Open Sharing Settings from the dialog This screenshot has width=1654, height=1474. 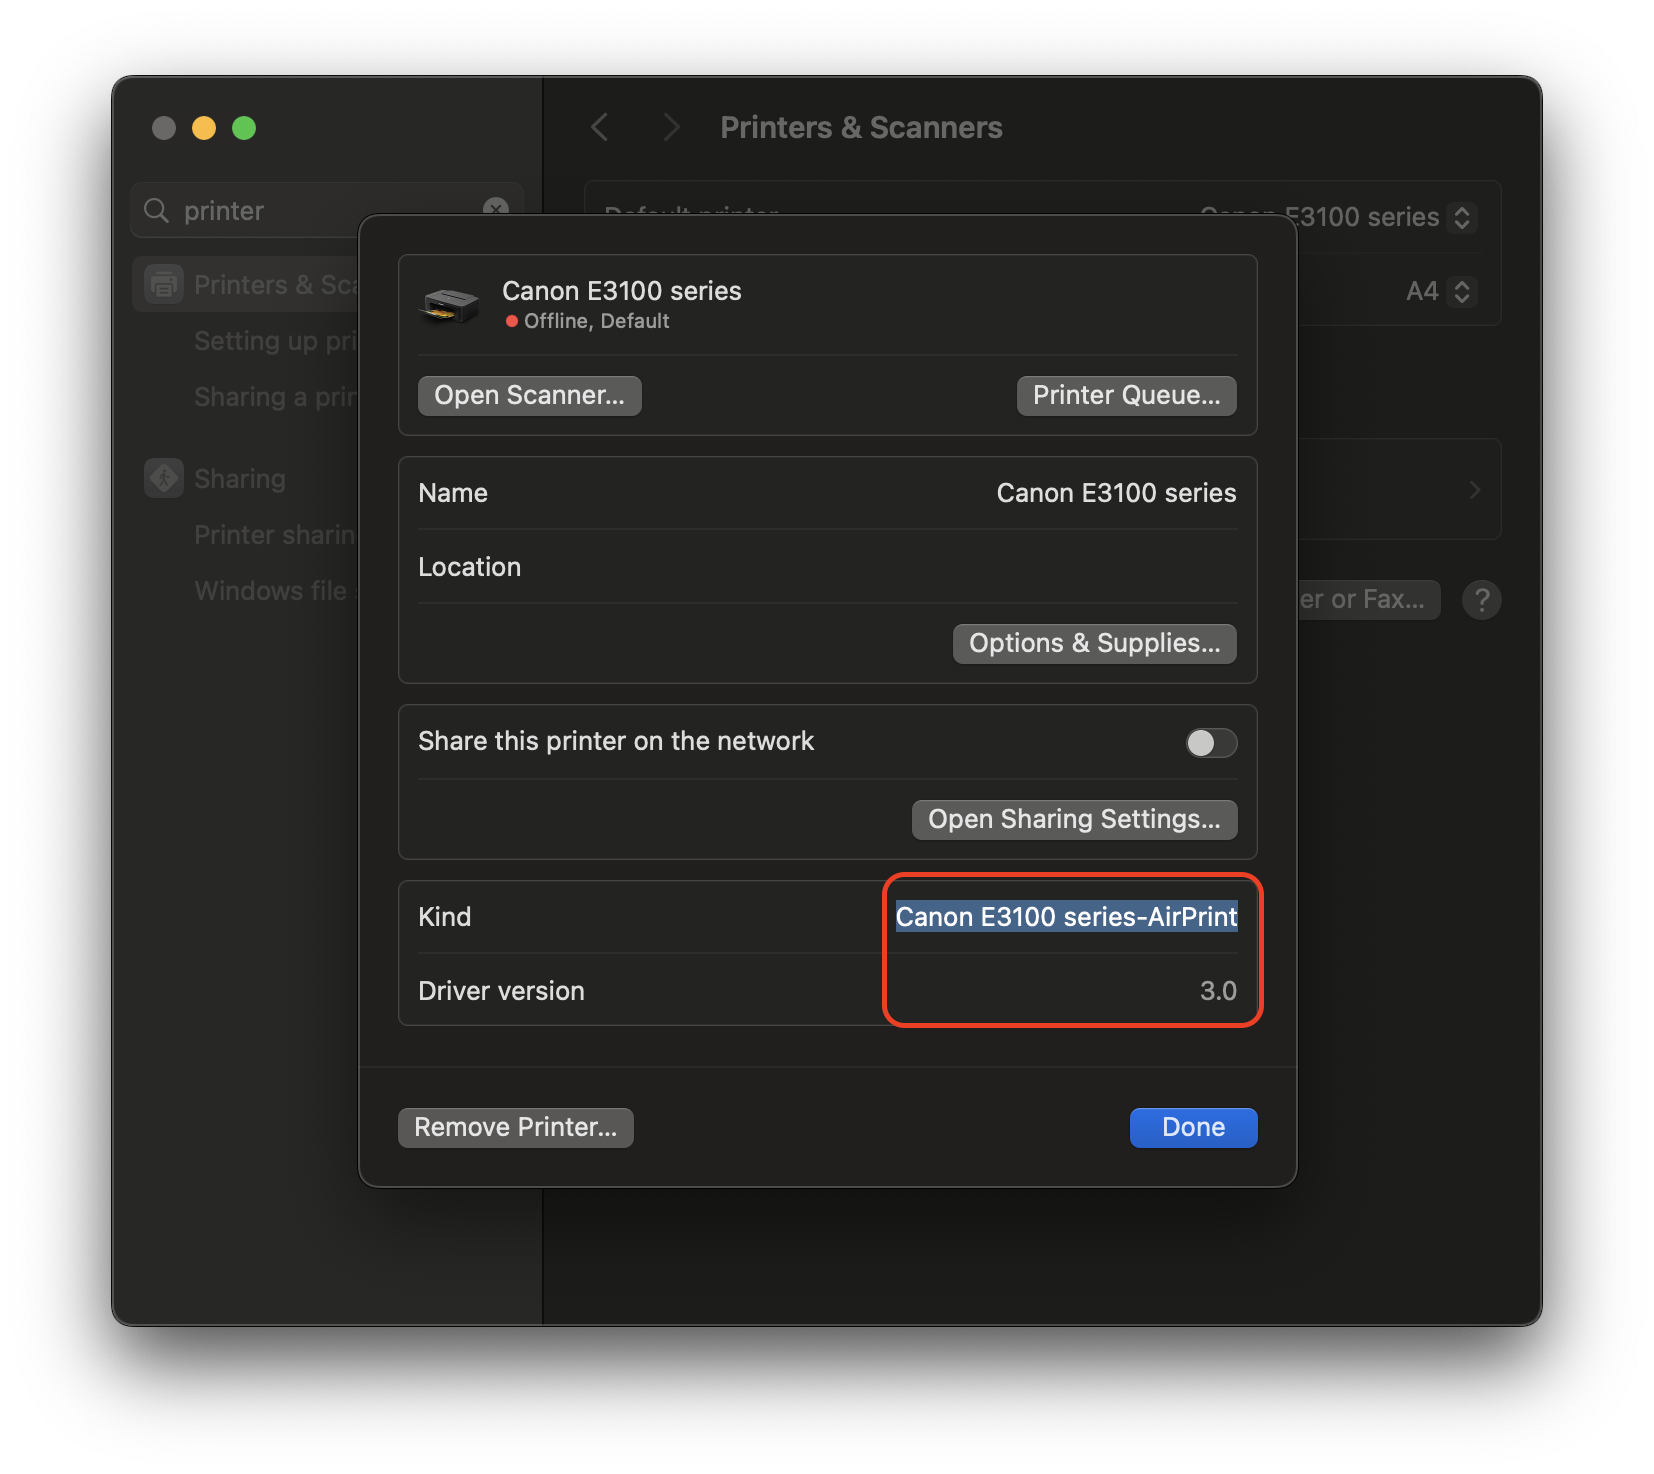tap(1074, 819)
